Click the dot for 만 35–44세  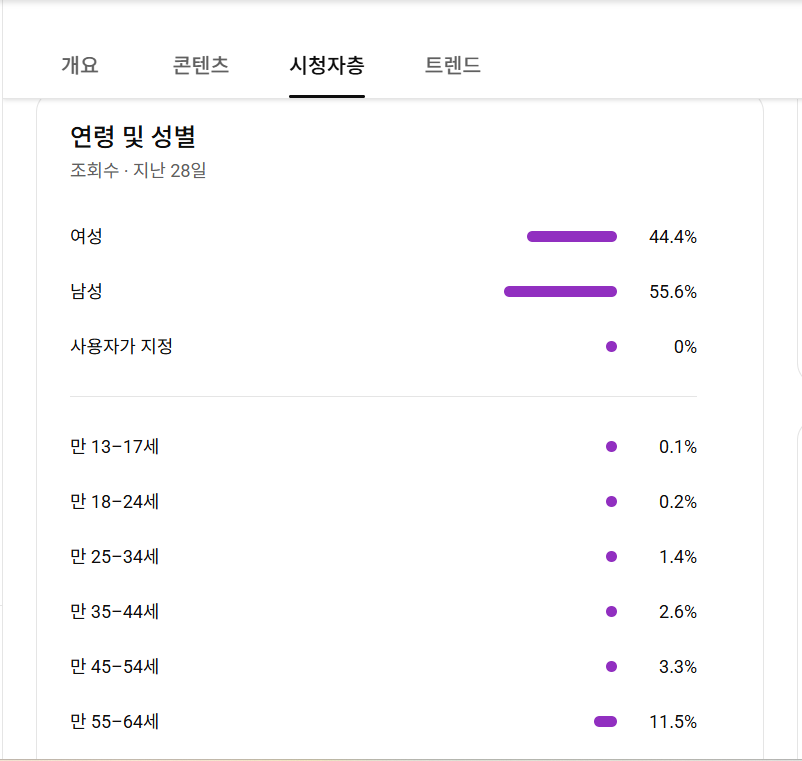611,612
